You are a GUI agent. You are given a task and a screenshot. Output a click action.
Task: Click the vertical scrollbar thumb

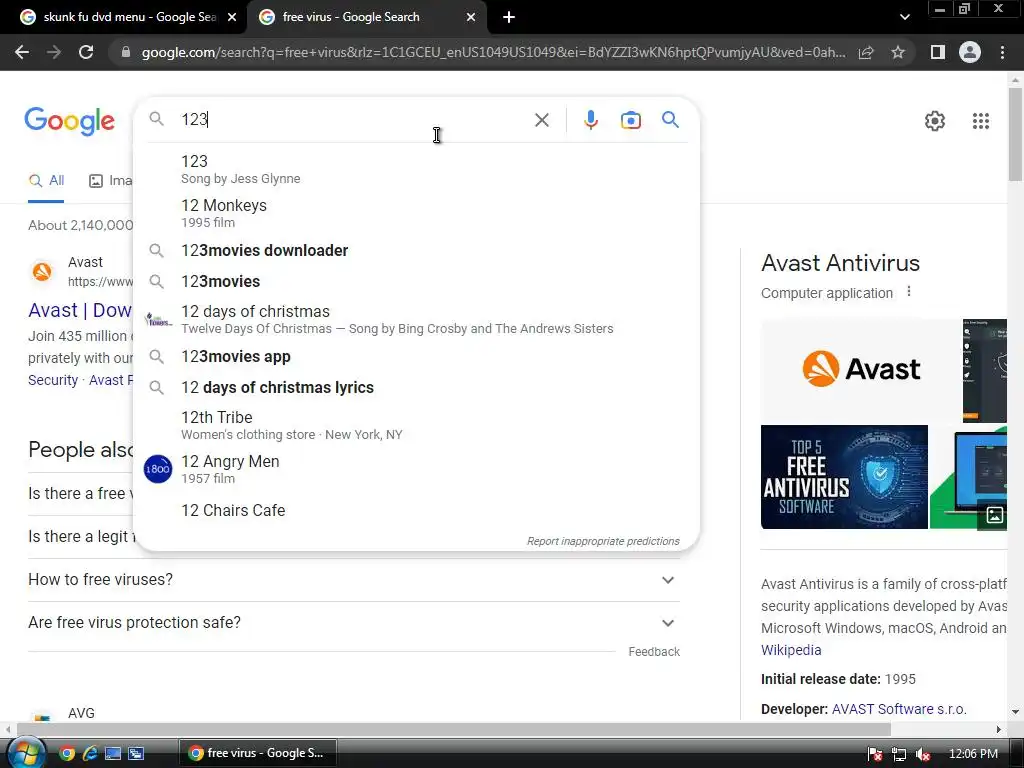pos(1015,134)
